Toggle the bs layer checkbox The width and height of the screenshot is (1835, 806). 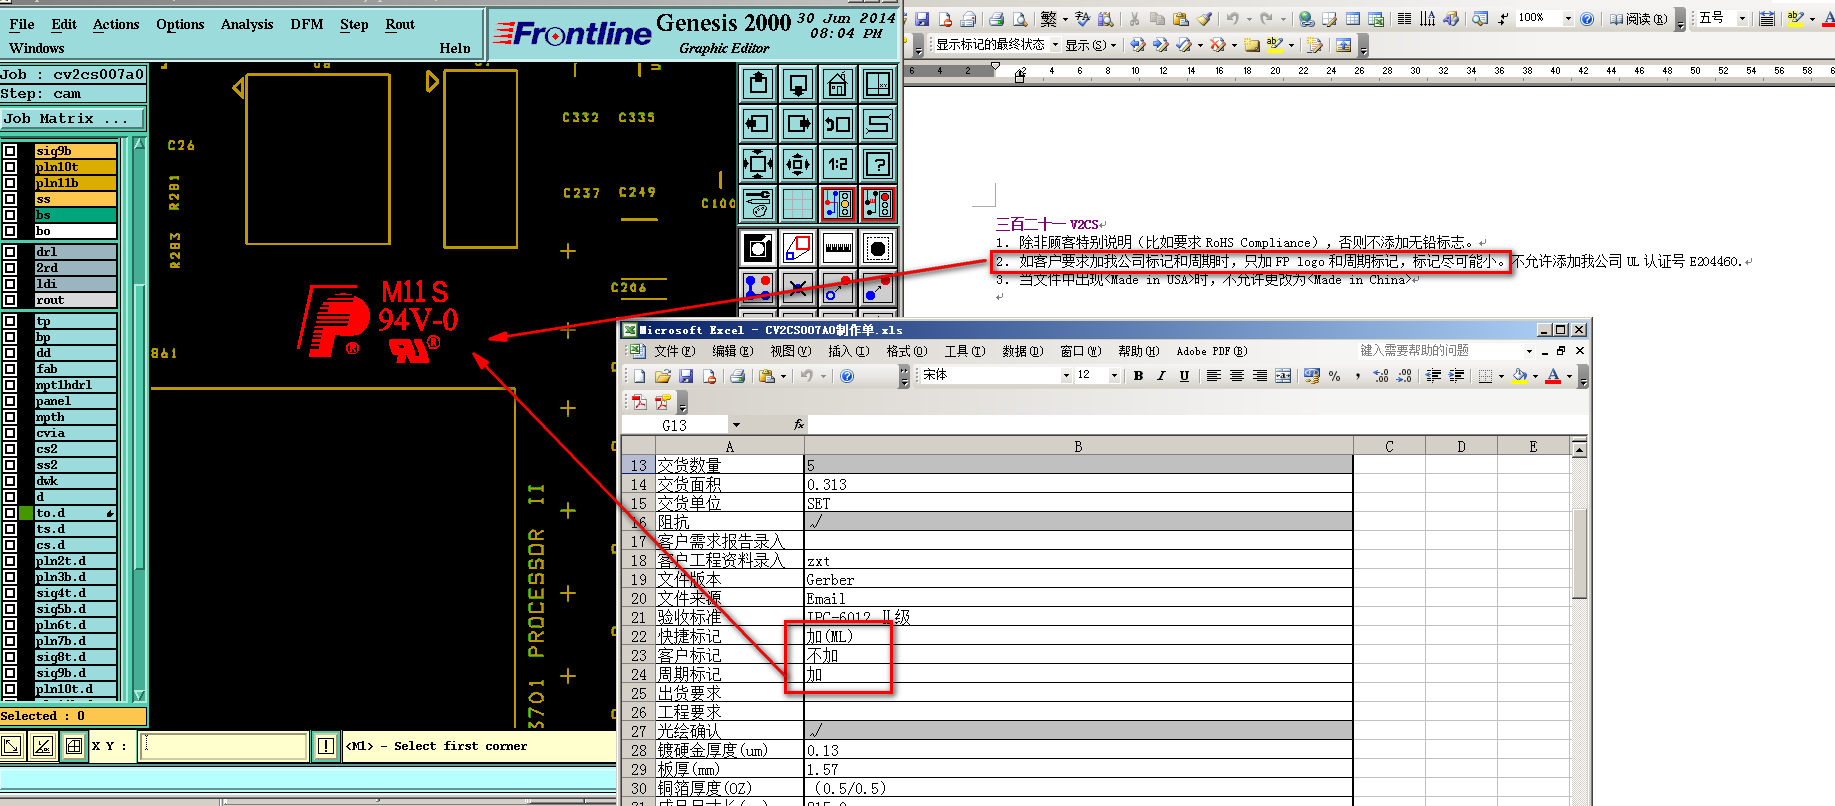coord(10,215)
